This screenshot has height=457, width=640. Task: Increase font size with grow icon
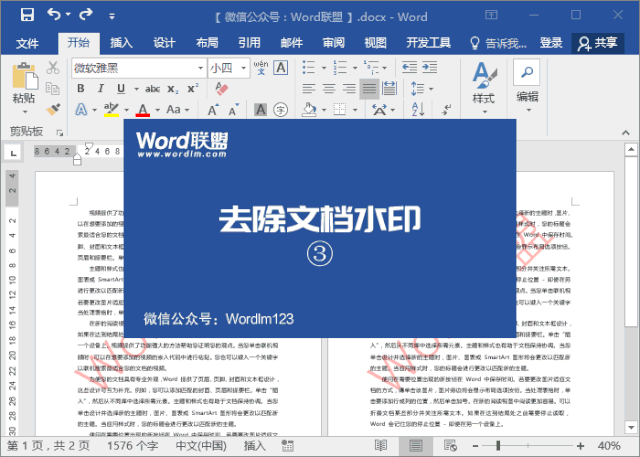pos(213,110)
